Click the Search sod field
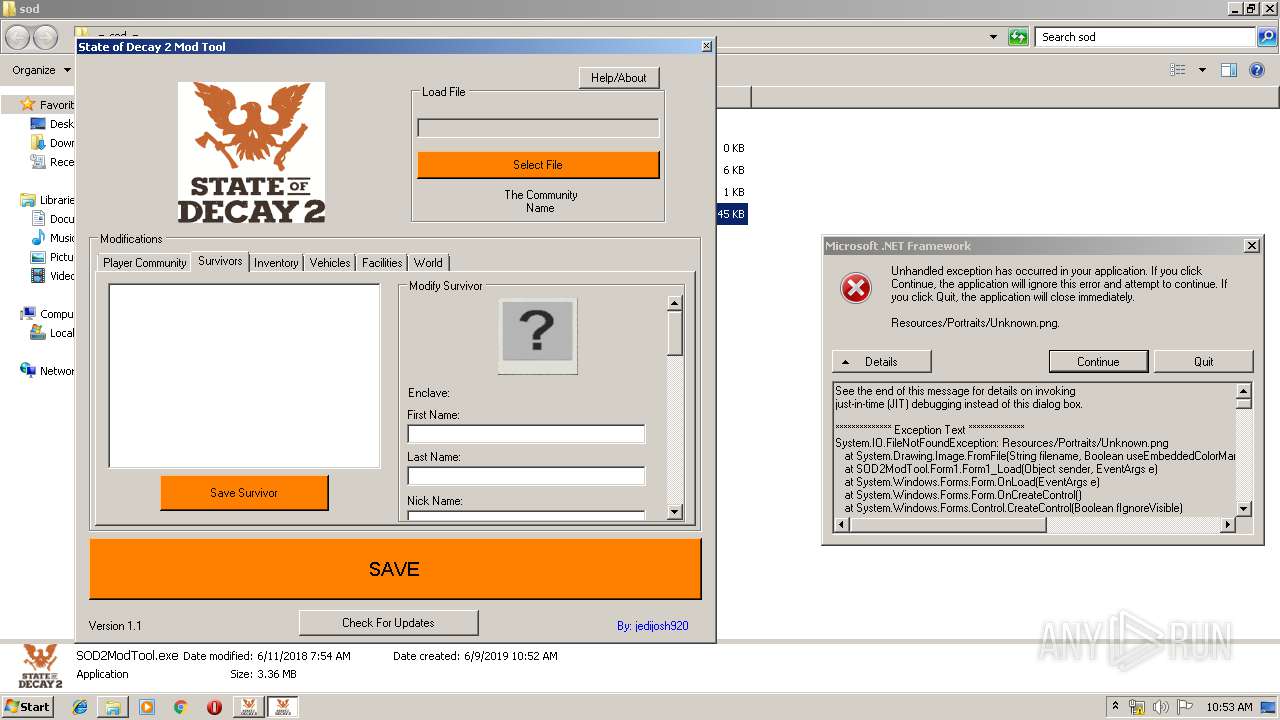This screenshot has width=1280, height=720. (x=1145, y=37)
